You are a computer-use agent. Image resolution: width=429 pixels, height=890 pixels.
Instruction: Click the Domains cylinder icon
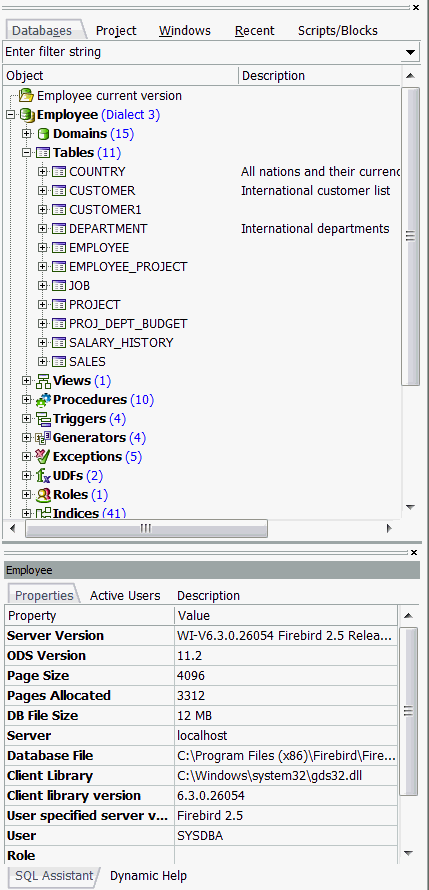[43, 135]
